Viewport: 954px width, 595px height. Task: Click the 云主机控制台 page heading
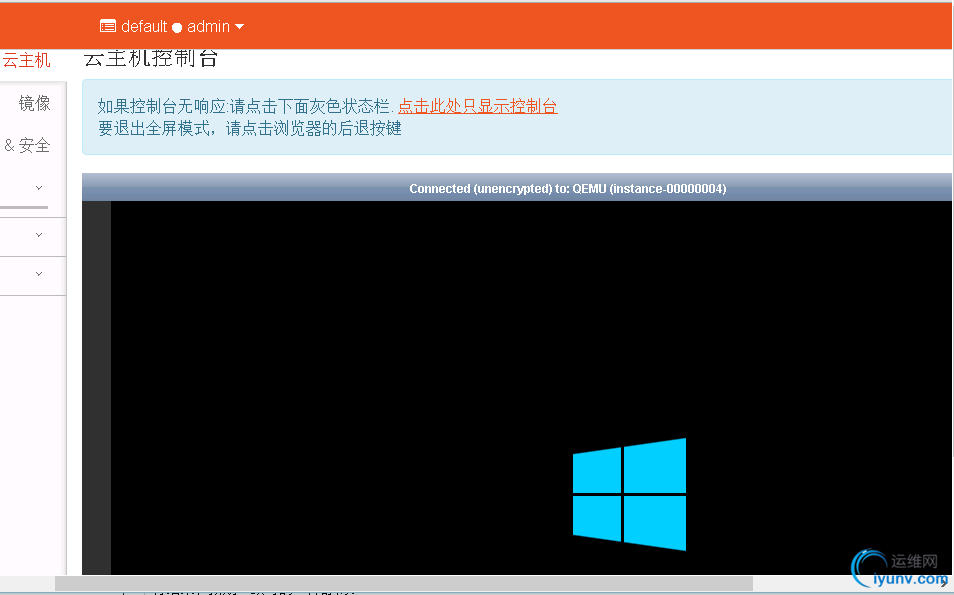150,58
